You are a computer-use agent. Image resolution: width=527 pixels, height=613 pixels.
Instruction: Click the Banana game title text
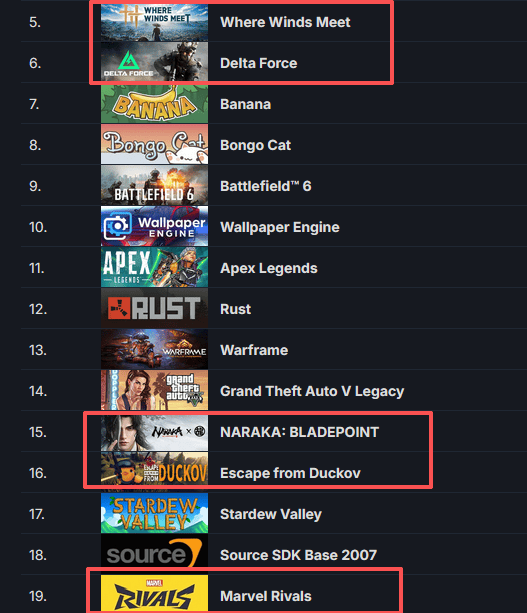246,104
